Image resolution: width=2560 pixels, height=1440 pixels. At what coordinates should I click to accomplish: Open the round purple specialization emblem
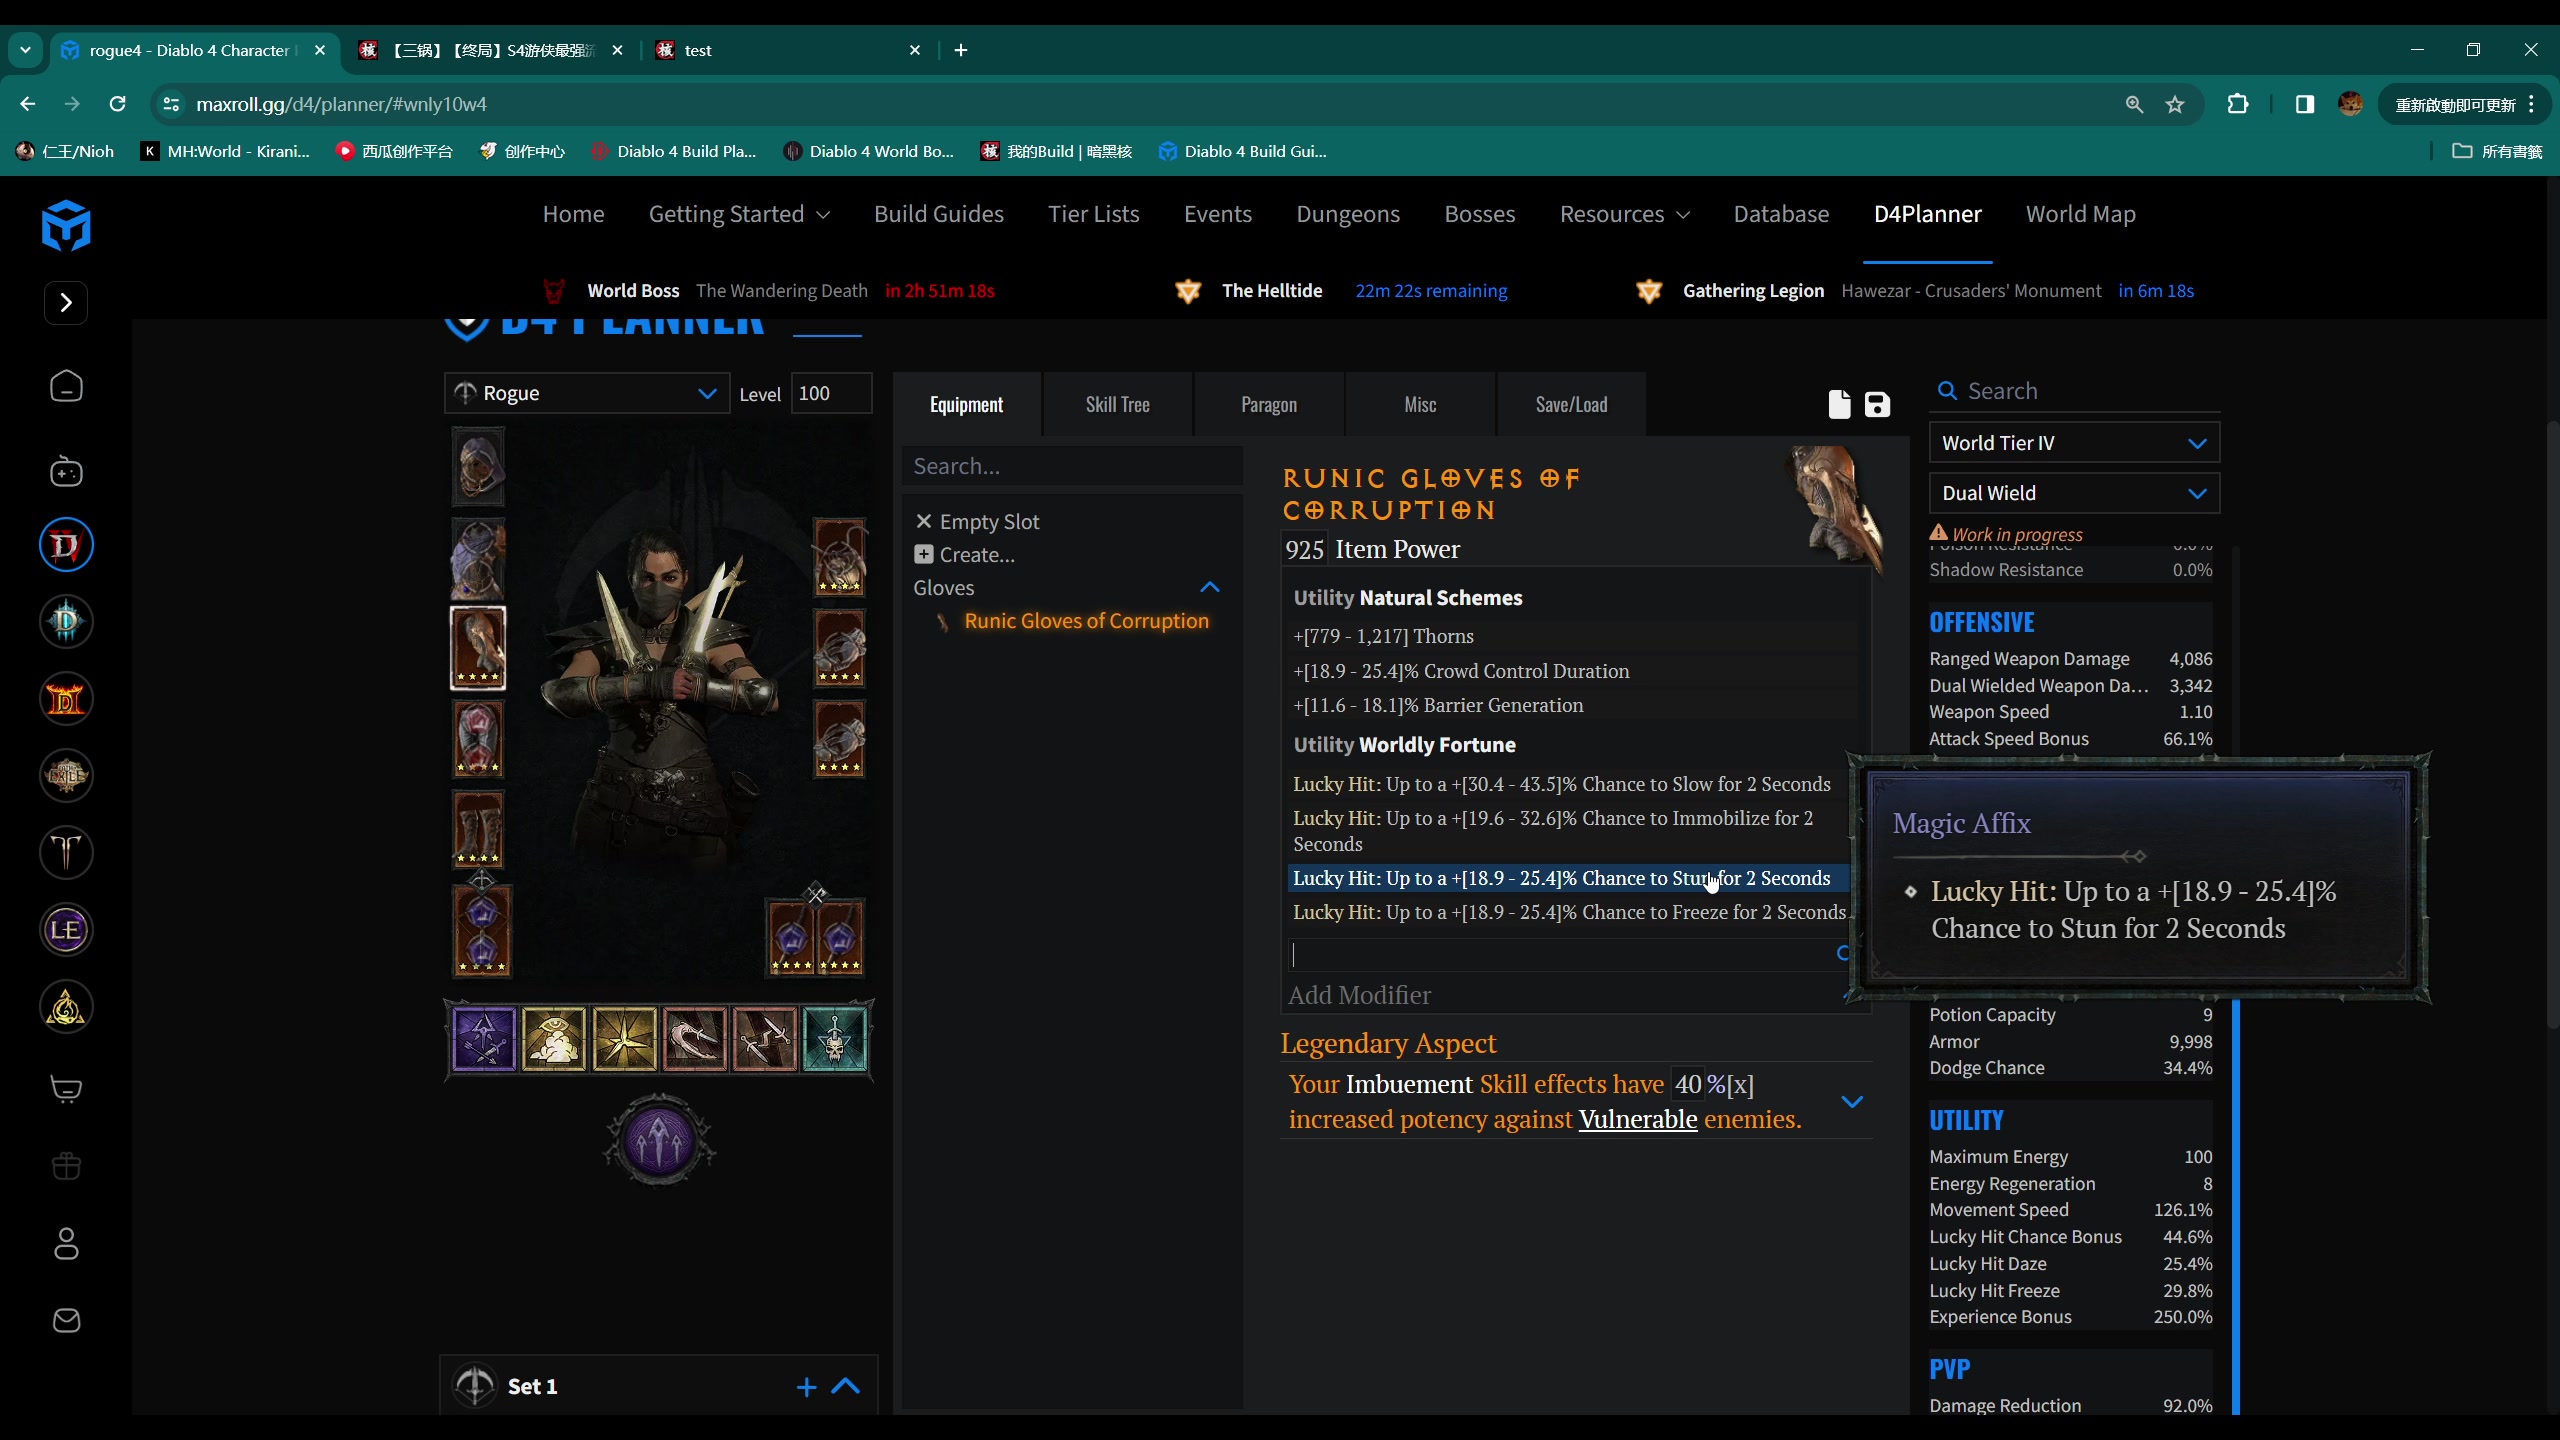(659, 1140)
